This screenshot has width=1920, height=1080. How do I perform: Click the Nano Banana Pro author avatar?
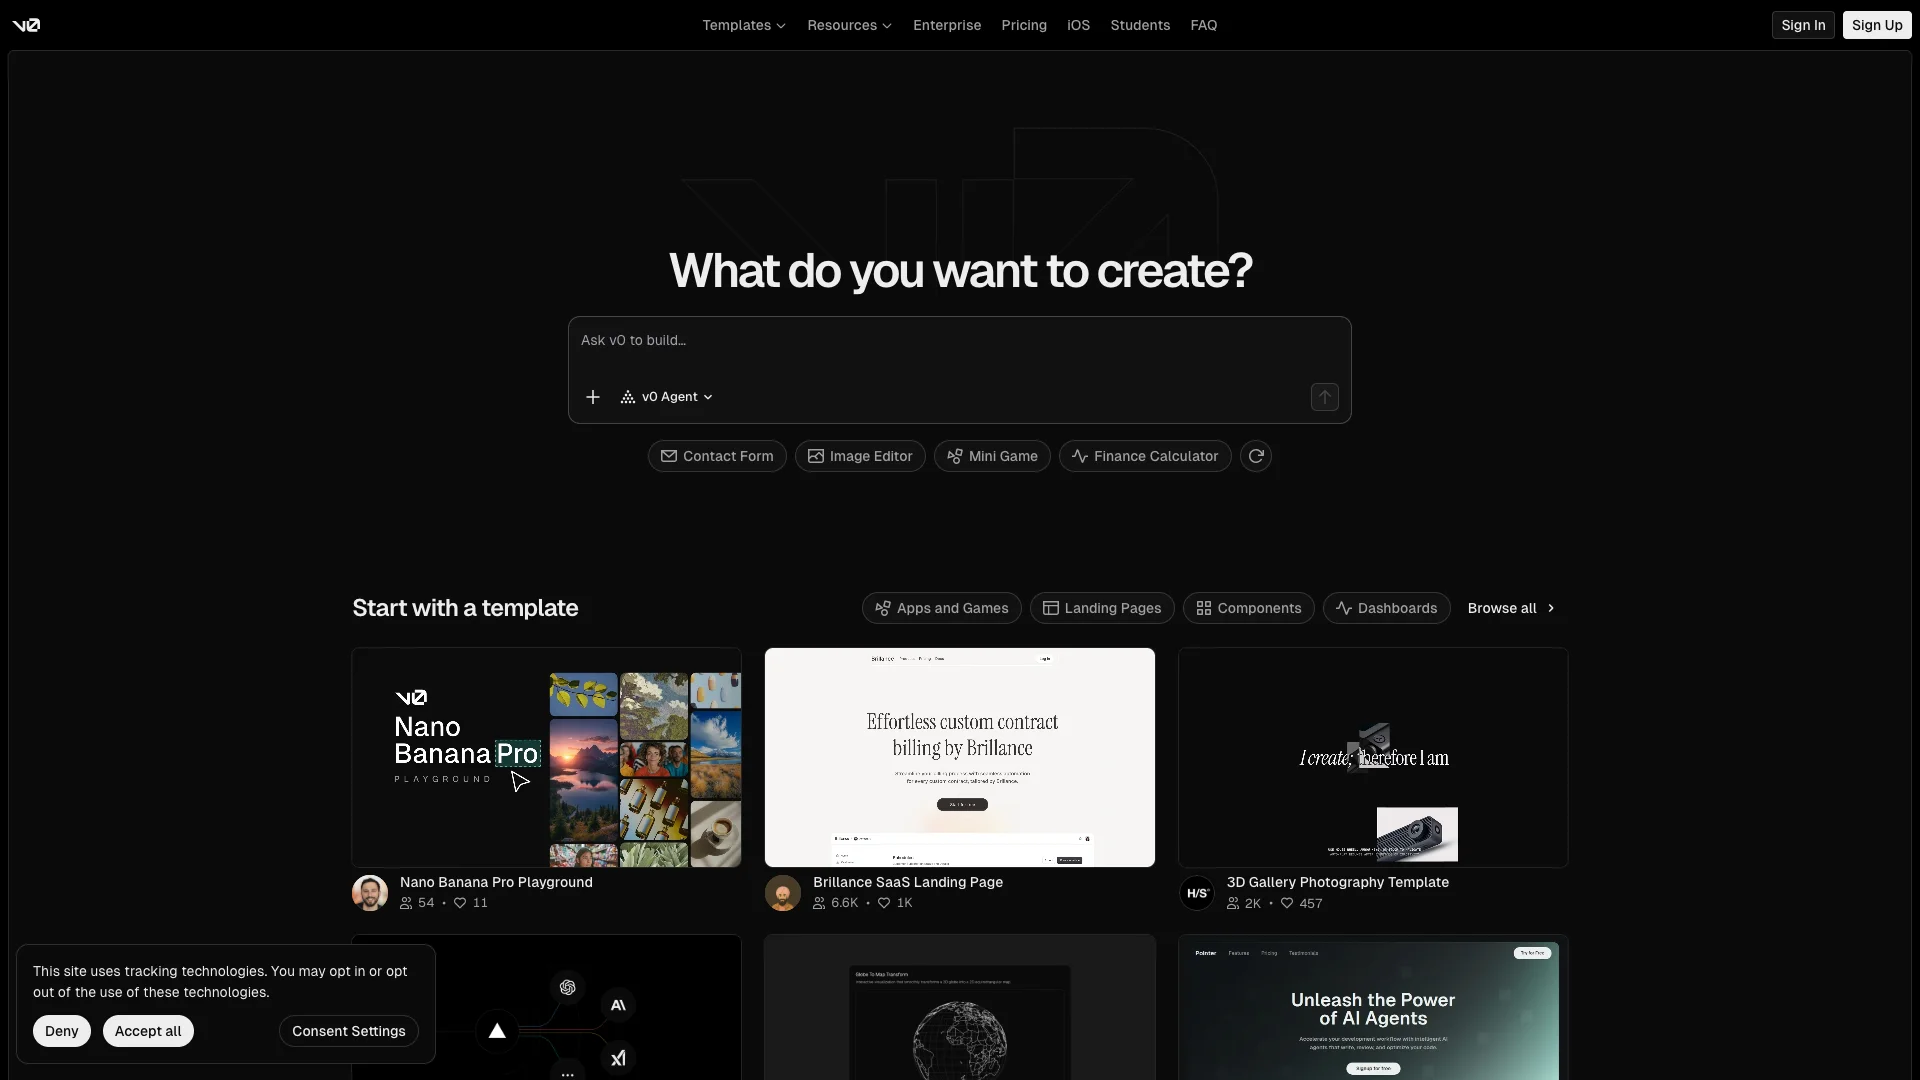(x=370, y=893)
